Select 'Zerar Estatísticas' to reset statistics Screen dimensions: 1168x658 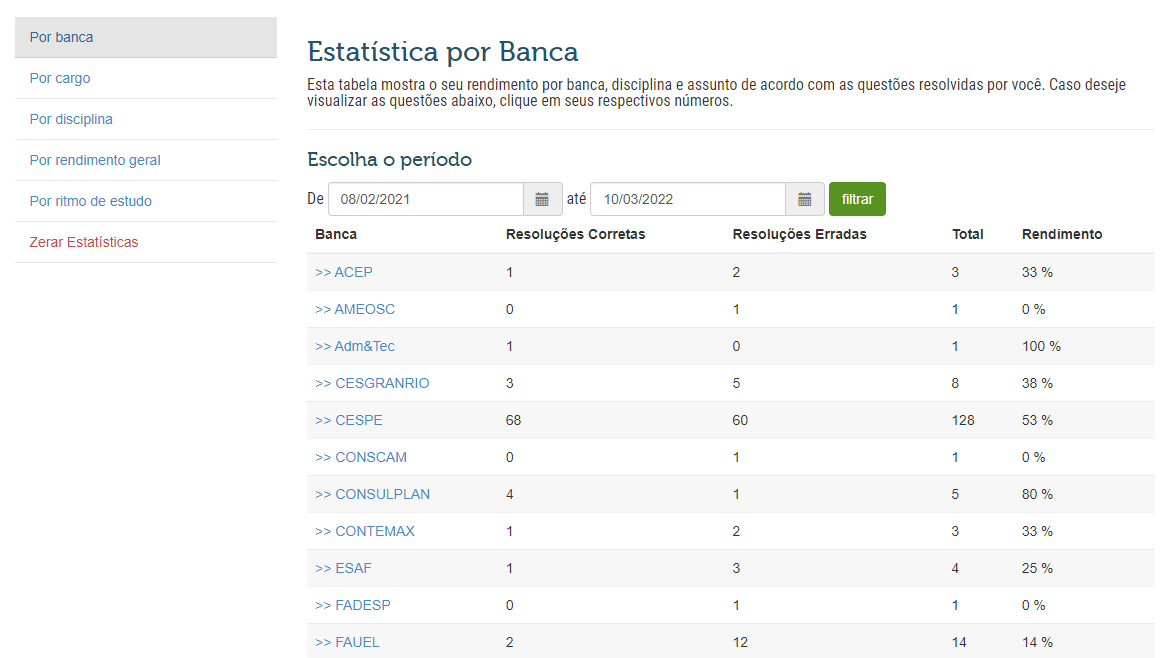click(83, 241)
